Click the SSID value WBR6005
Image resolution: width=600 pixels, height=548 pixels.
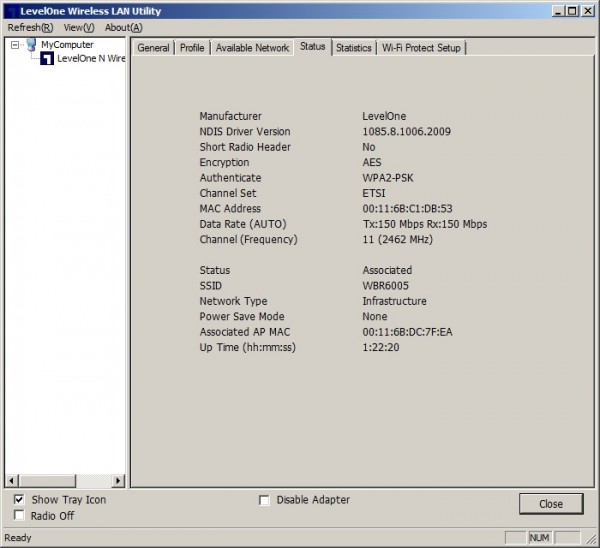tap(385, 286)
